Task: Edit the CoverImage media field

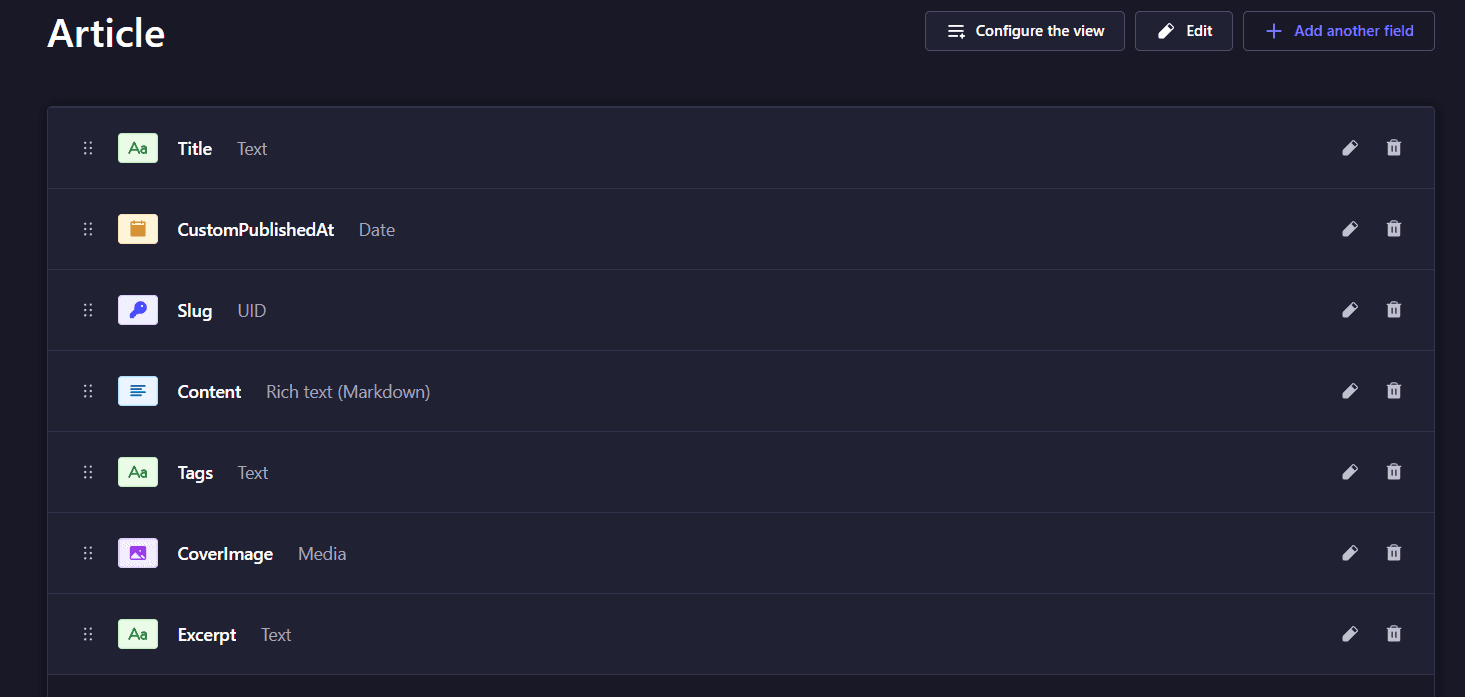Action: tap(1350, 553)
